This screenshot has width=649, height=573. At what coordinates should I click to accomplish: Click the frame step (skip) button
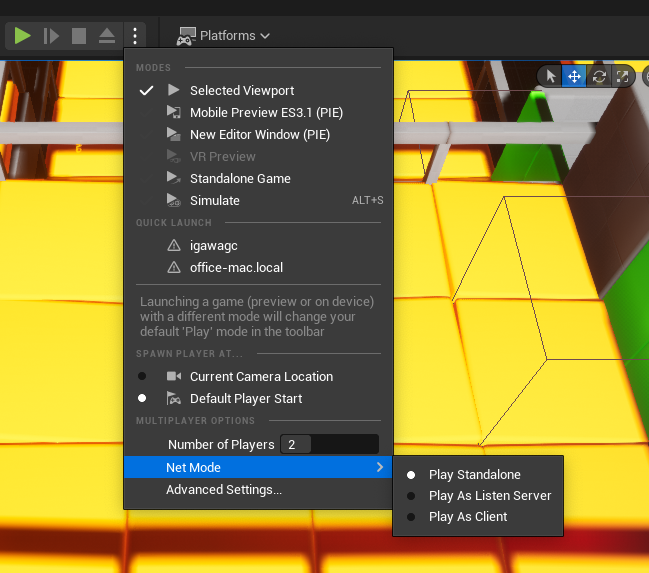coord(51,36)
